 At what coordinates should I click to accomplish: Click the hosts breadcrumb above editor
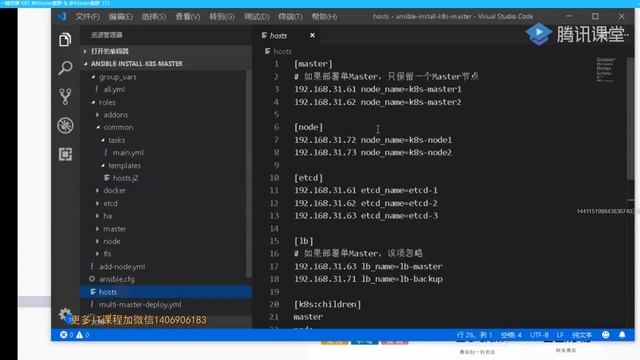(282, 51)
